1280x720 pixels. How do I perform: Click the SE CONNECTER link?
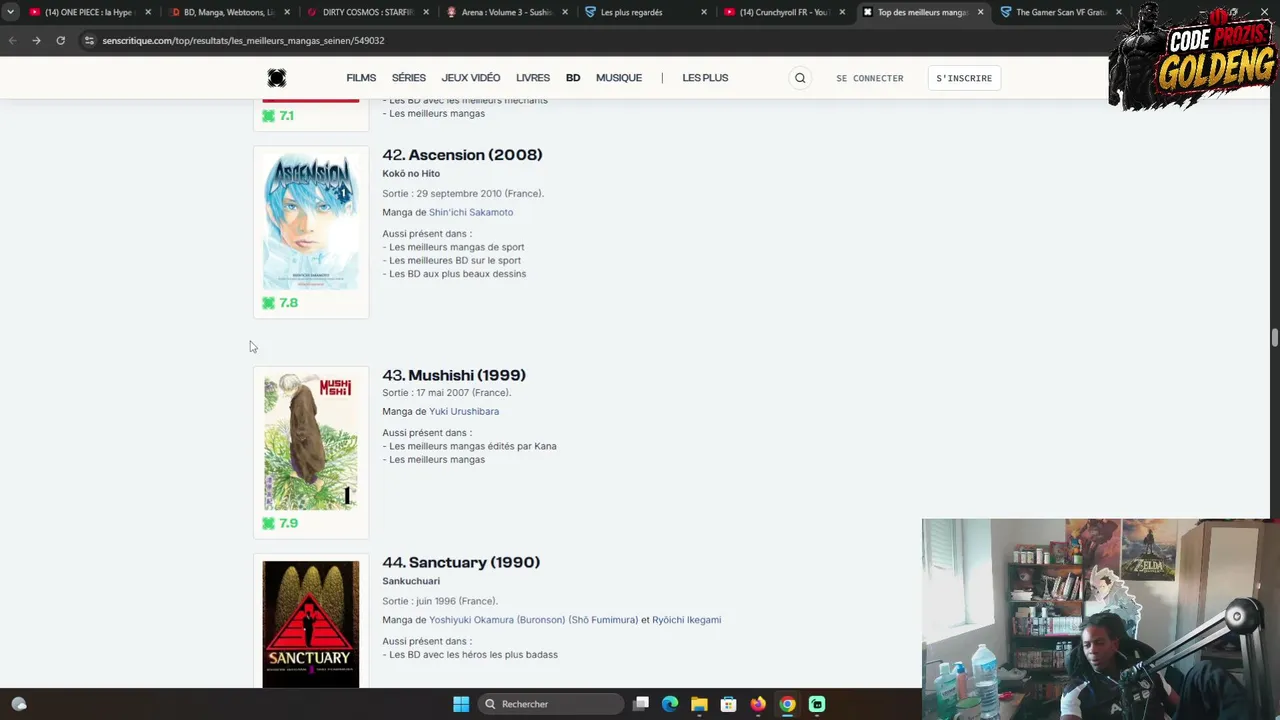point(870,78)
